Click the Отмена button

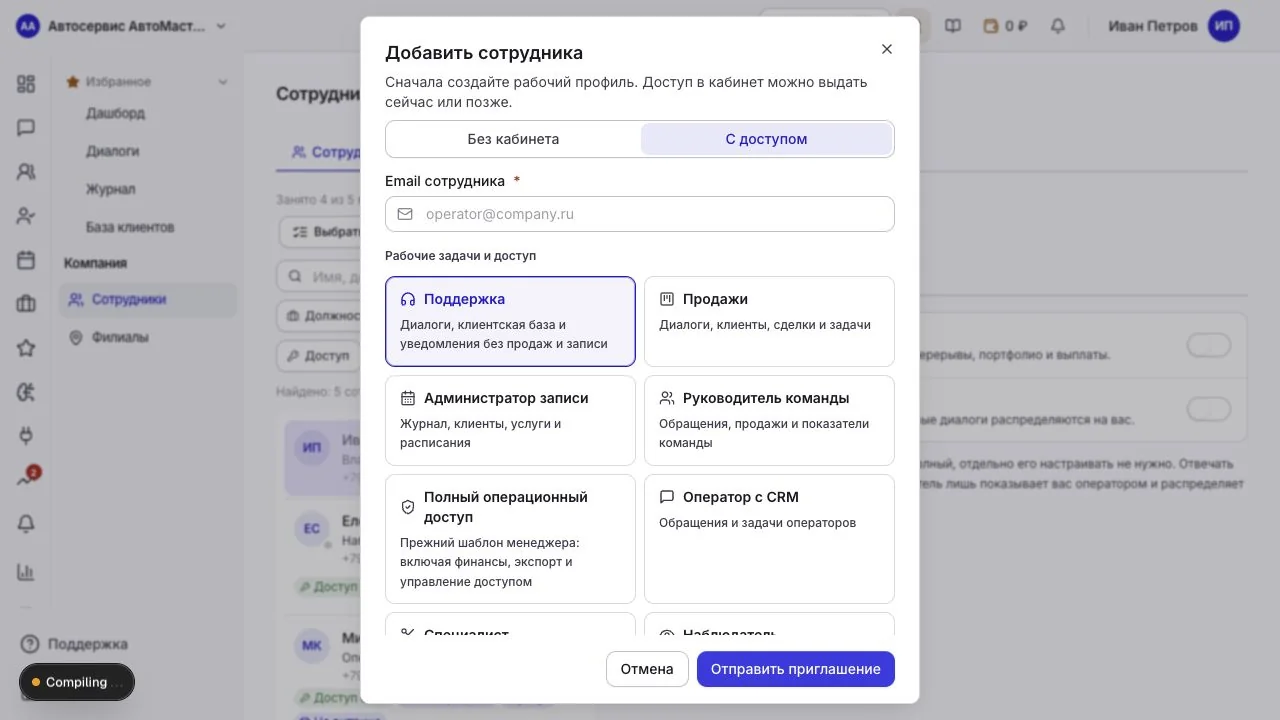(x=647, y=669)
